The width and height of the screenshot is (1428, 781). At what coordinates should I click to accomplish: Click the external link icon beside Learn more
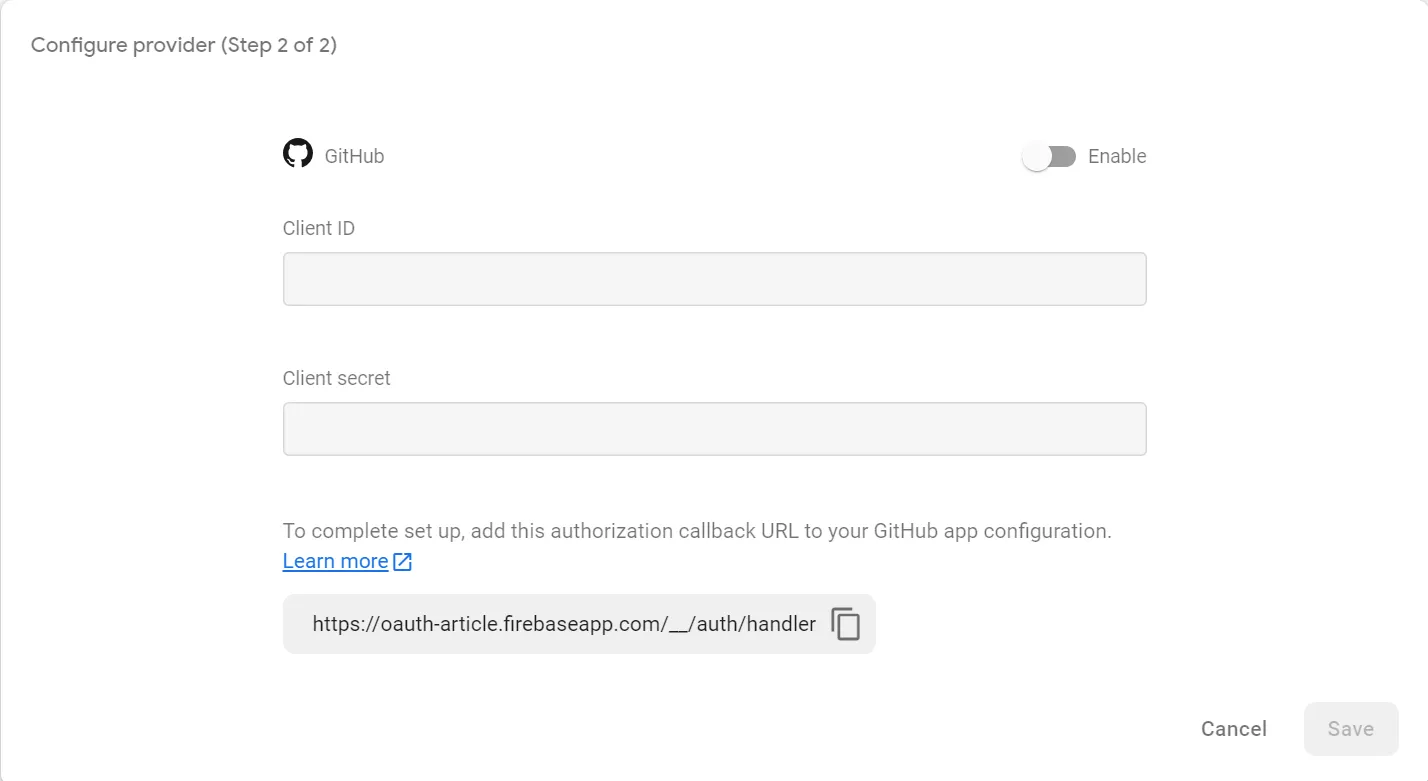(402, 562)
